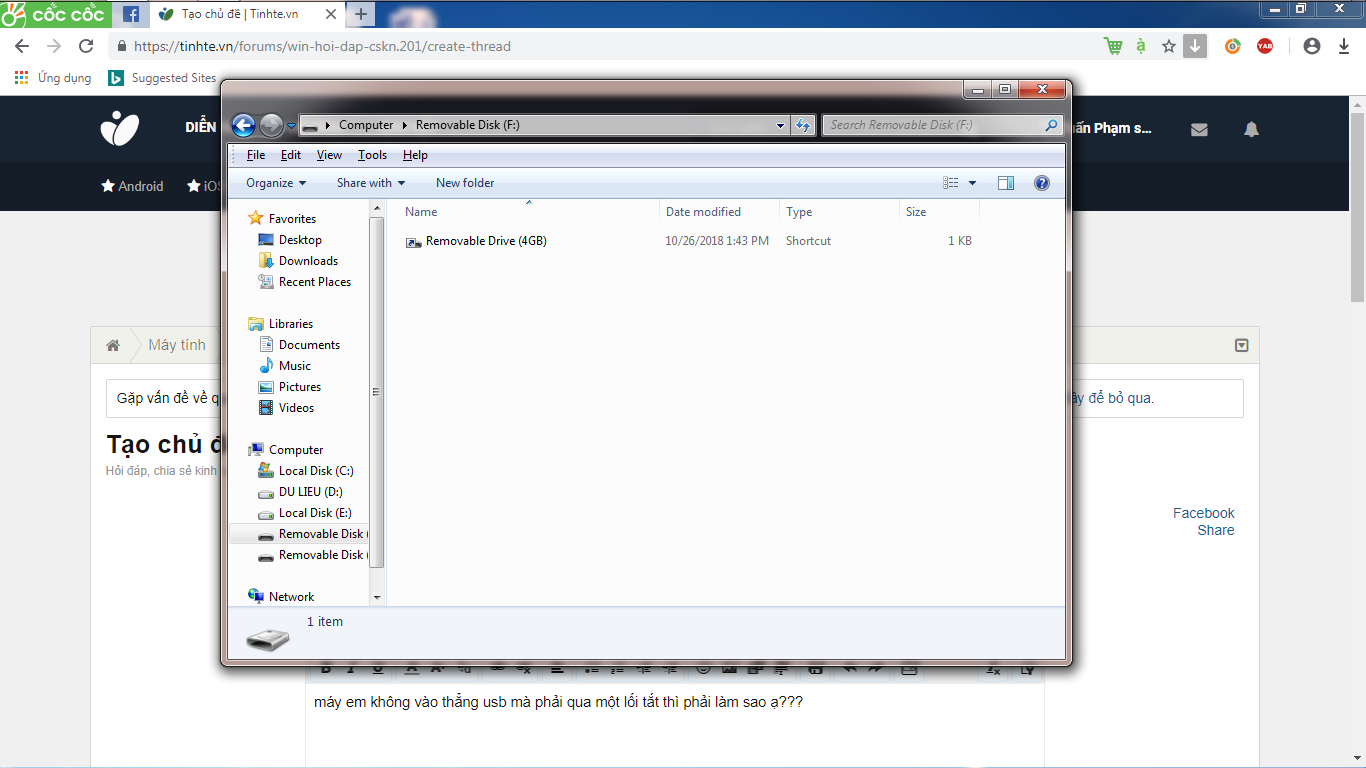1366x768 pixels.
Task: Open the browser profile account icon
Action: [1313, 46]
